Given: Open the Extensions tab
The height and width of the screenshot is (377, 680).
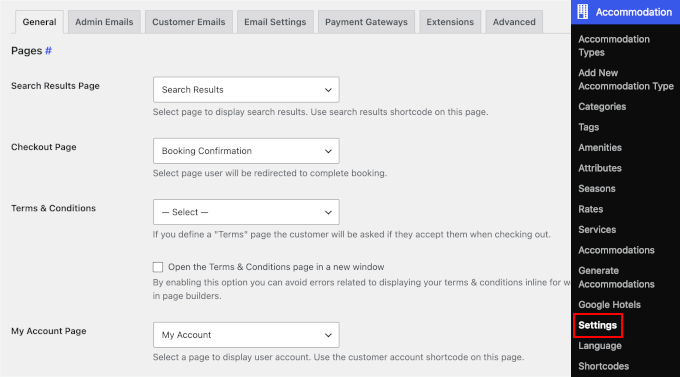Looking at the screenshot, I should (450, 22).
